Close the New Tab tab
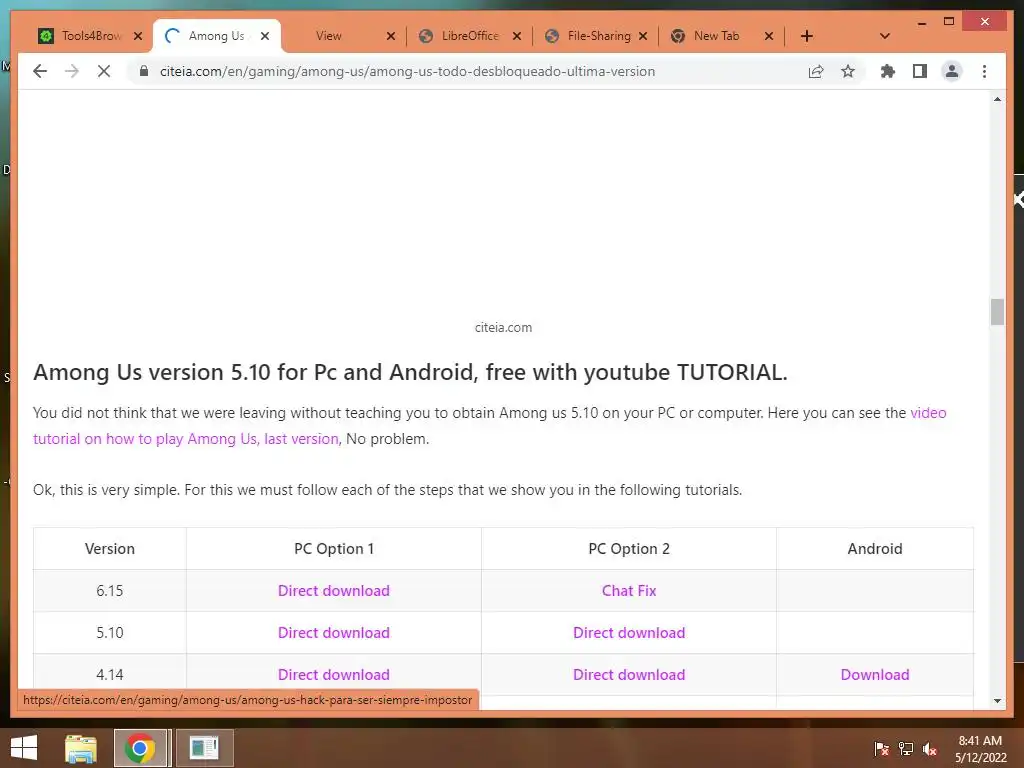 [769, 36]
